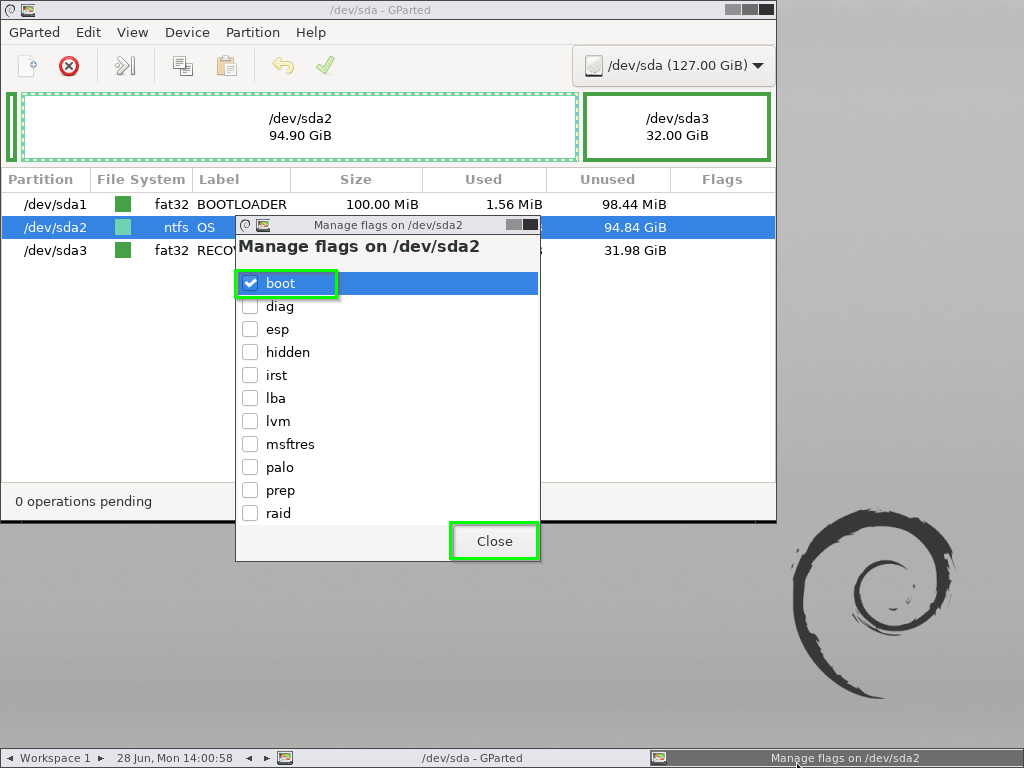
Task: Sort by the Flags column header
Action: tap(722, 180)
